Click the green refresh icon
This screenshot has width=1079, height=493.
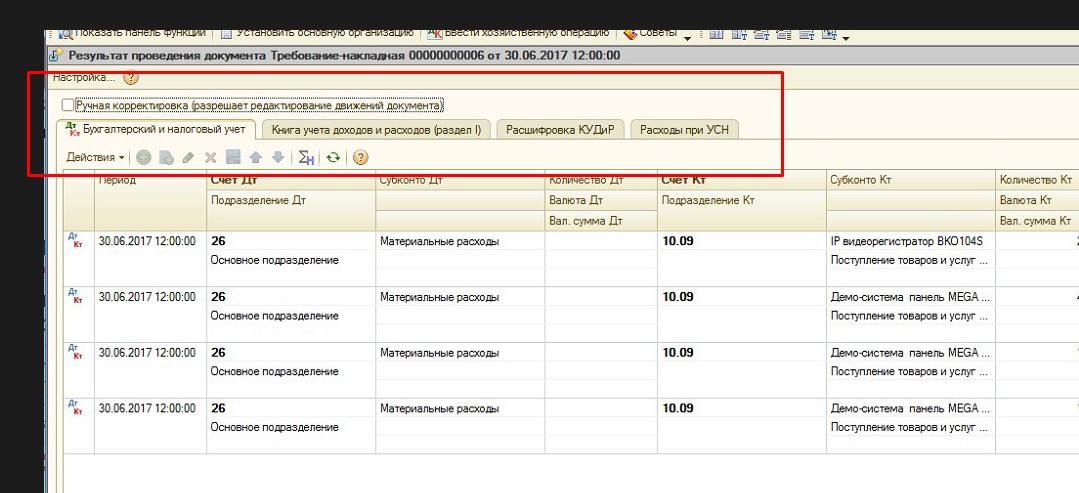[x=333, y=157]
